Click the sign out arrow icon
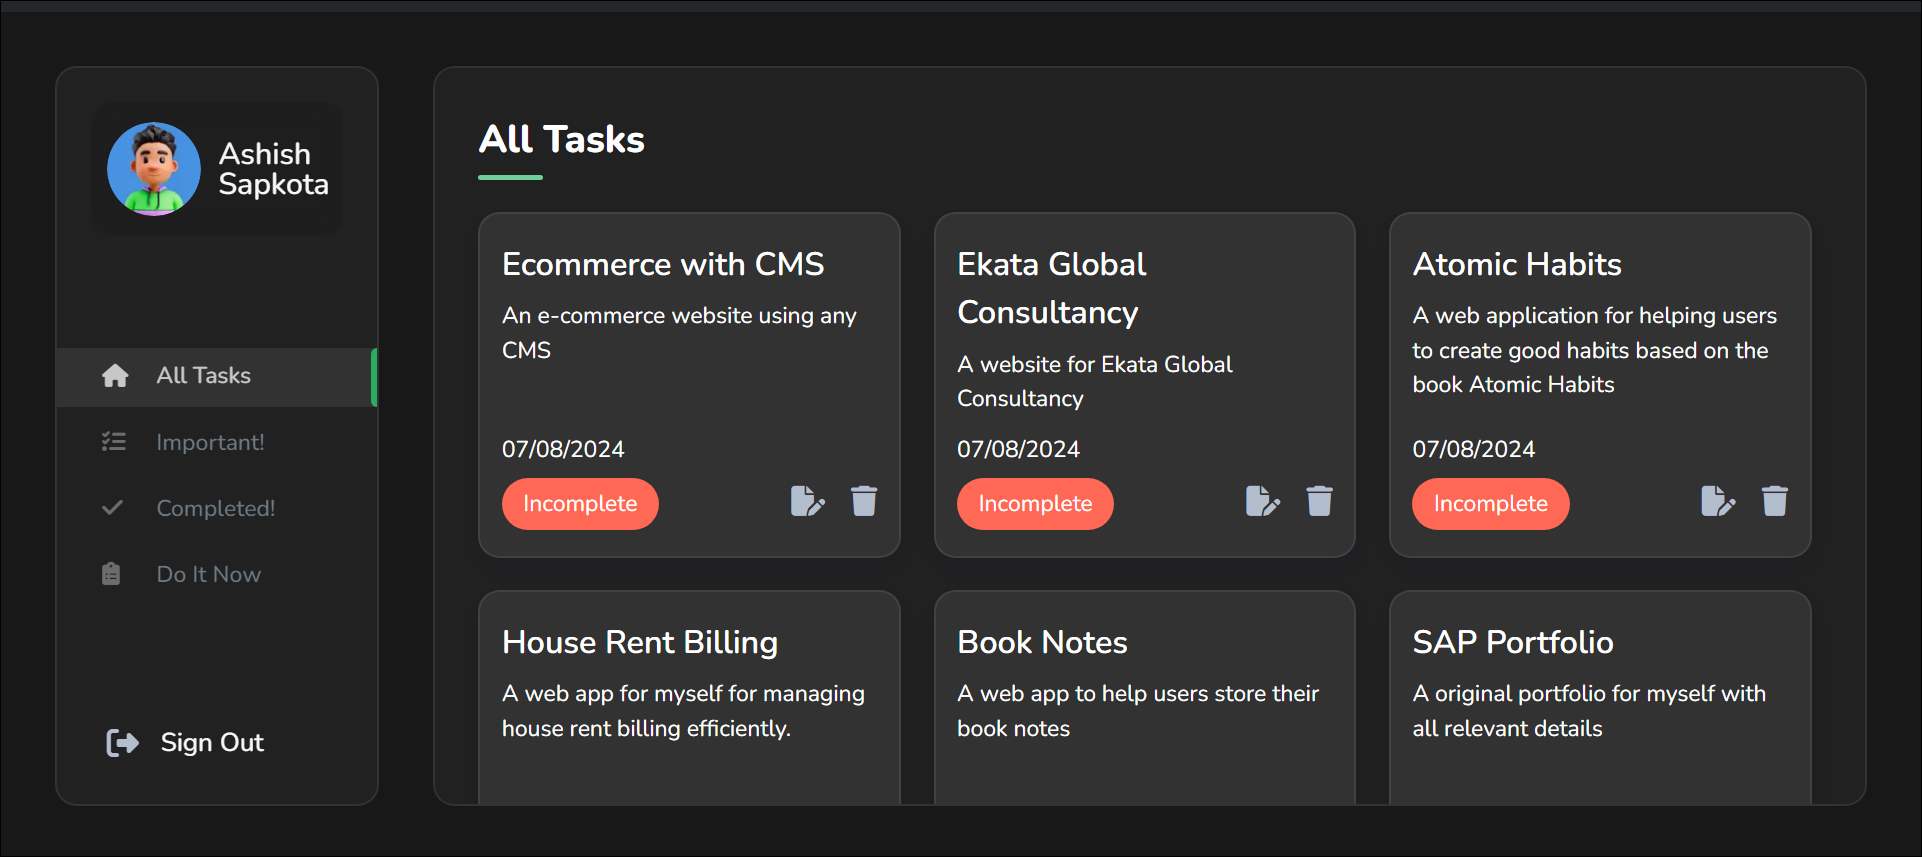 coord(122,743)
